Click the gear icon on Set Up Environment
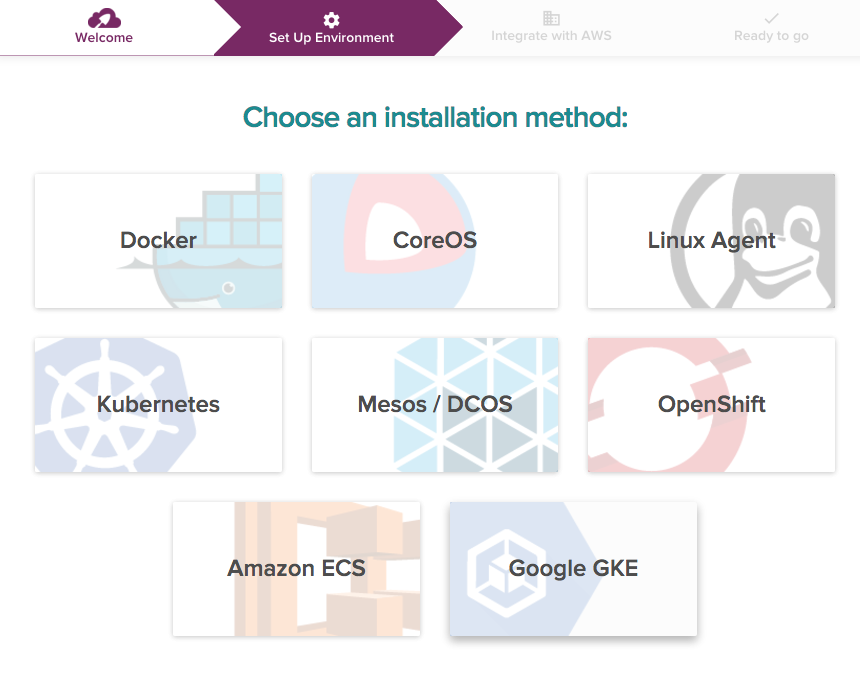 330,18
